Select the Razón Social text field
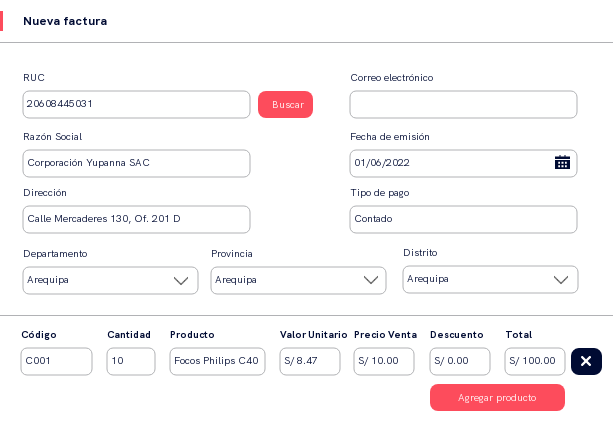The image size is (613, 440). [x=136, y=163]
